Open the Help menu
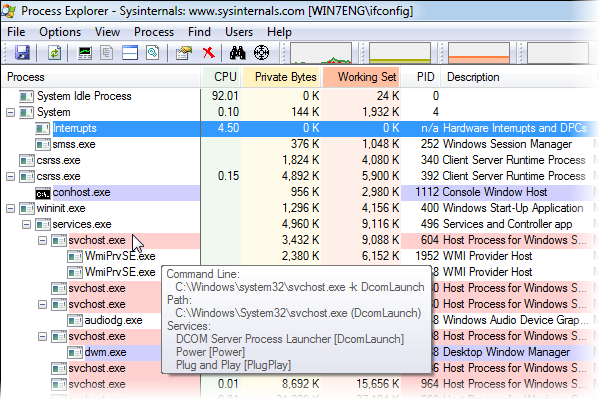The width and height of the screenshot is (600, 400). click(x=279, y=32)
